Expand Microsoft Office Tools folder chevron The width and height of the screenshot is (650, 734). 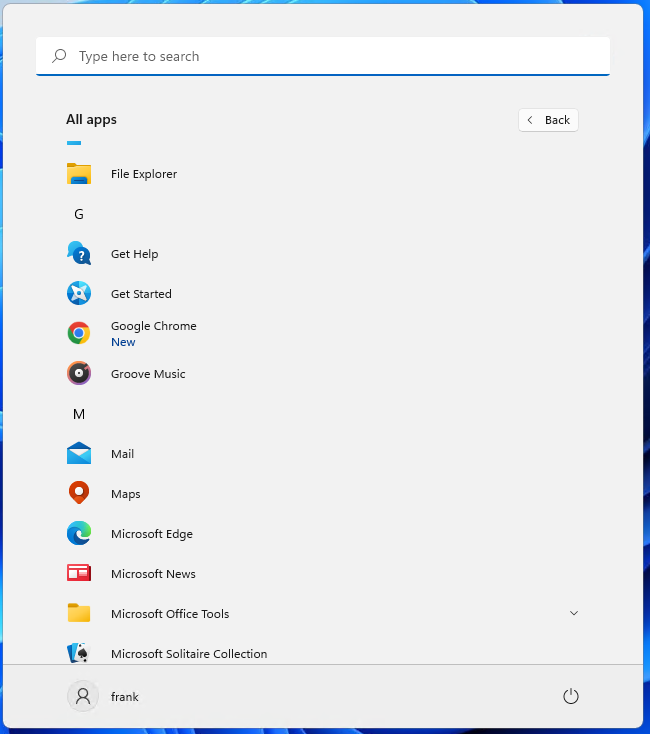pos(574,613)
